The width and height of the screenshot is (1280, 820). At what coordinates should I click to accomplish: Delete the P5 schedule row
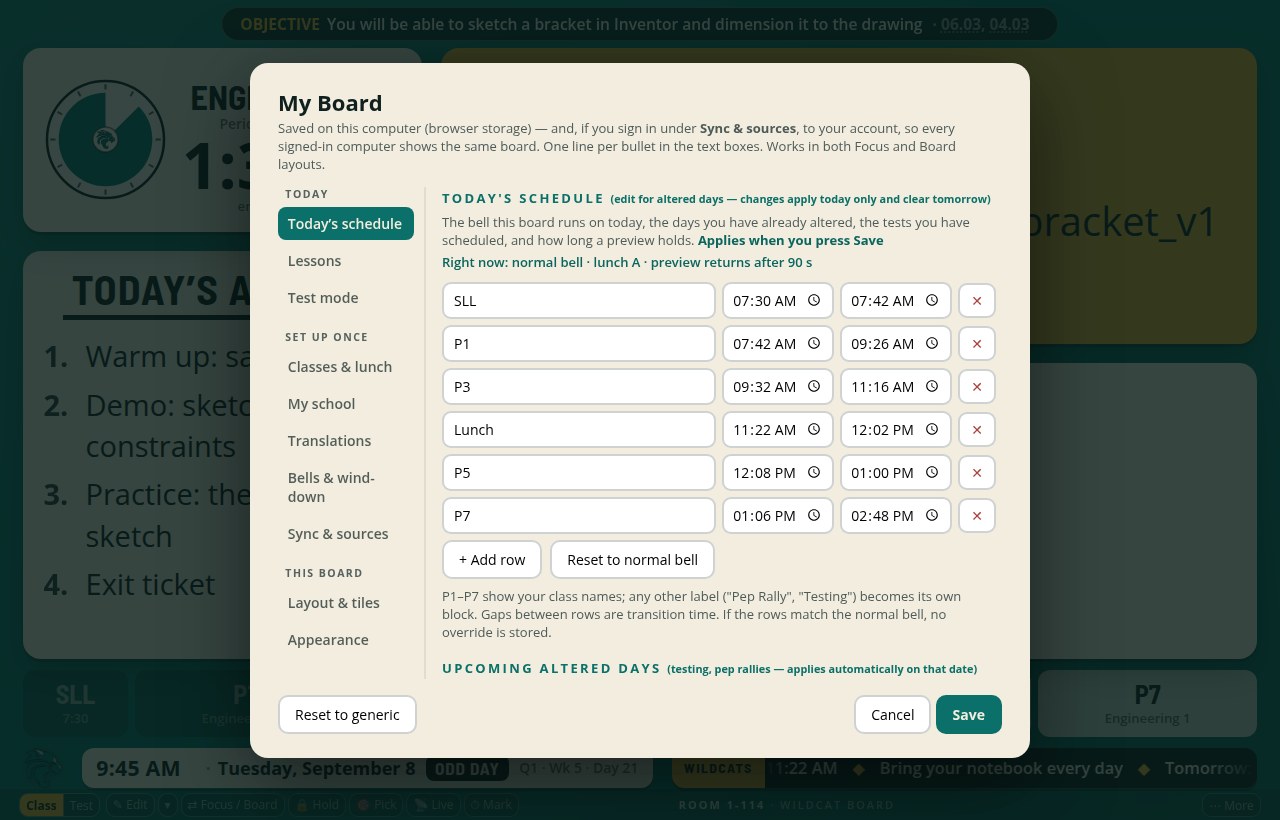pyautogui.click(x=977, y=472)
